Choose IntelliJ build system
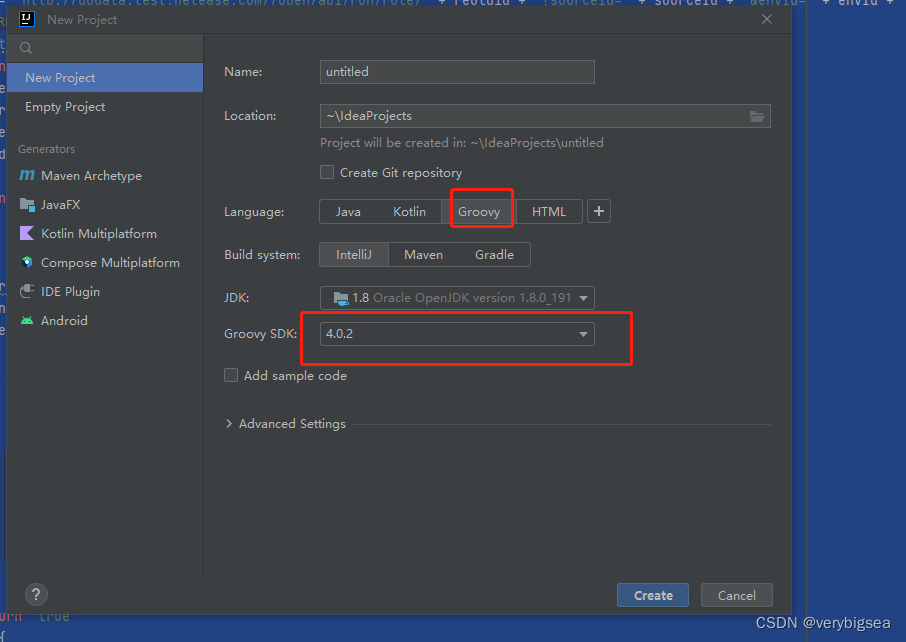This screenshot has width=906, height=642. point(354,255)
